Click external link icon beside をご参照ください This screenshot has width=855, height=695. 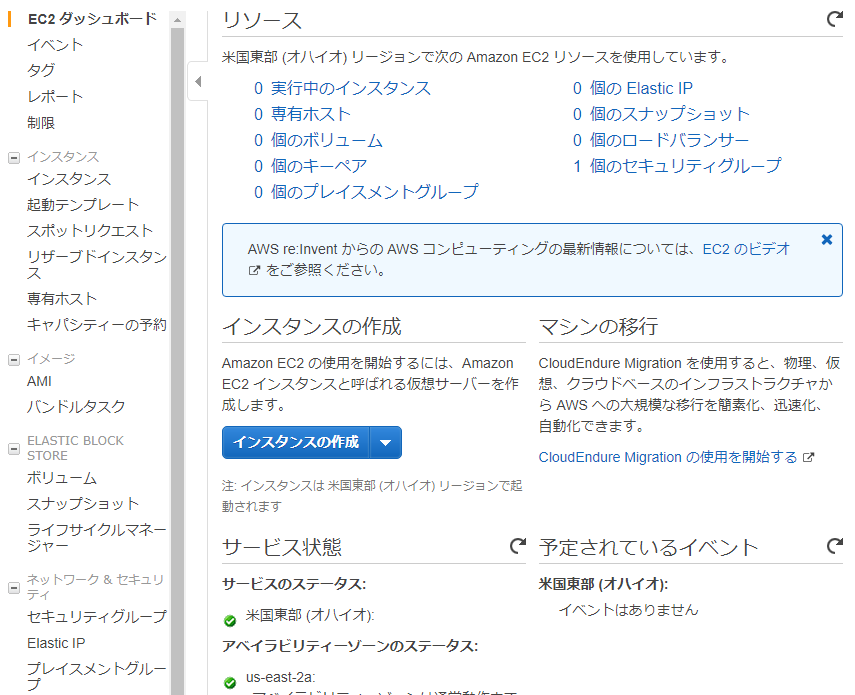254,270
